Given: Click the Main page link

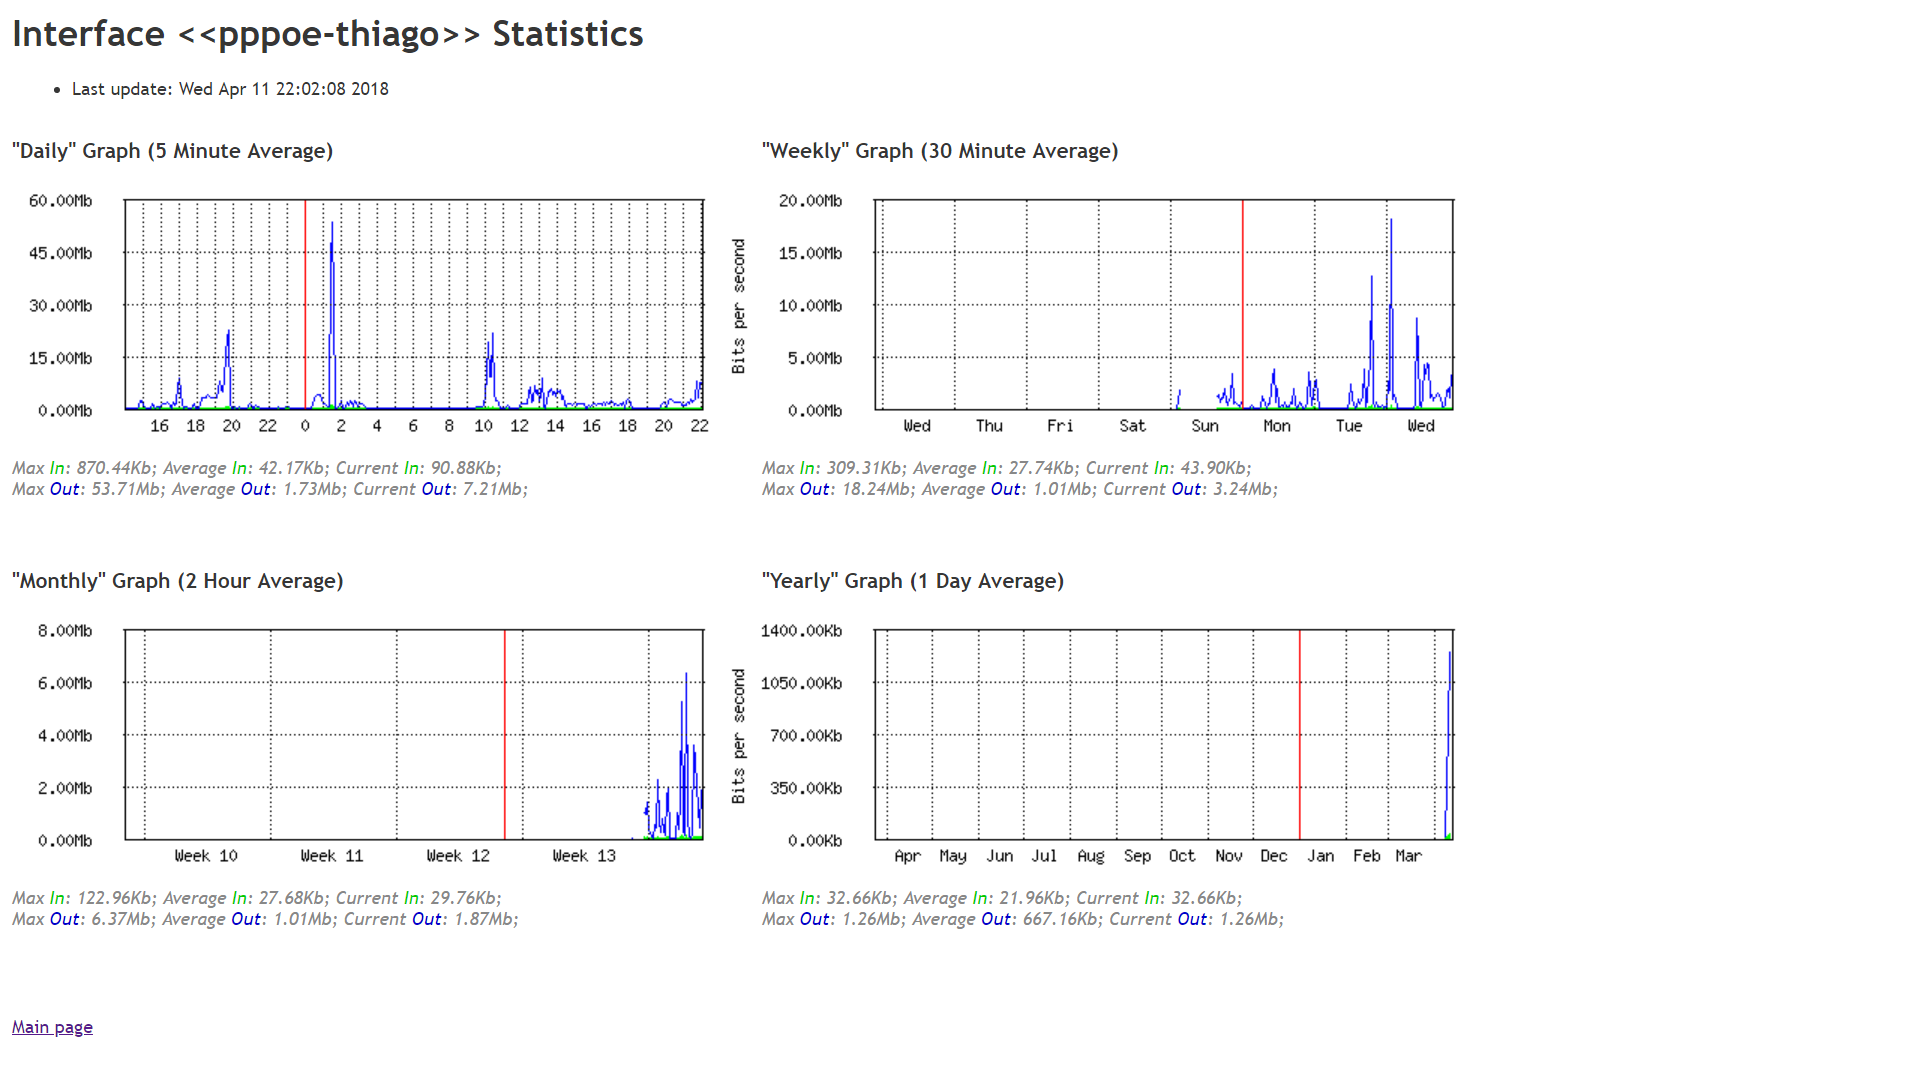Looking at the screenshot, I should [x=52, y=1027].
